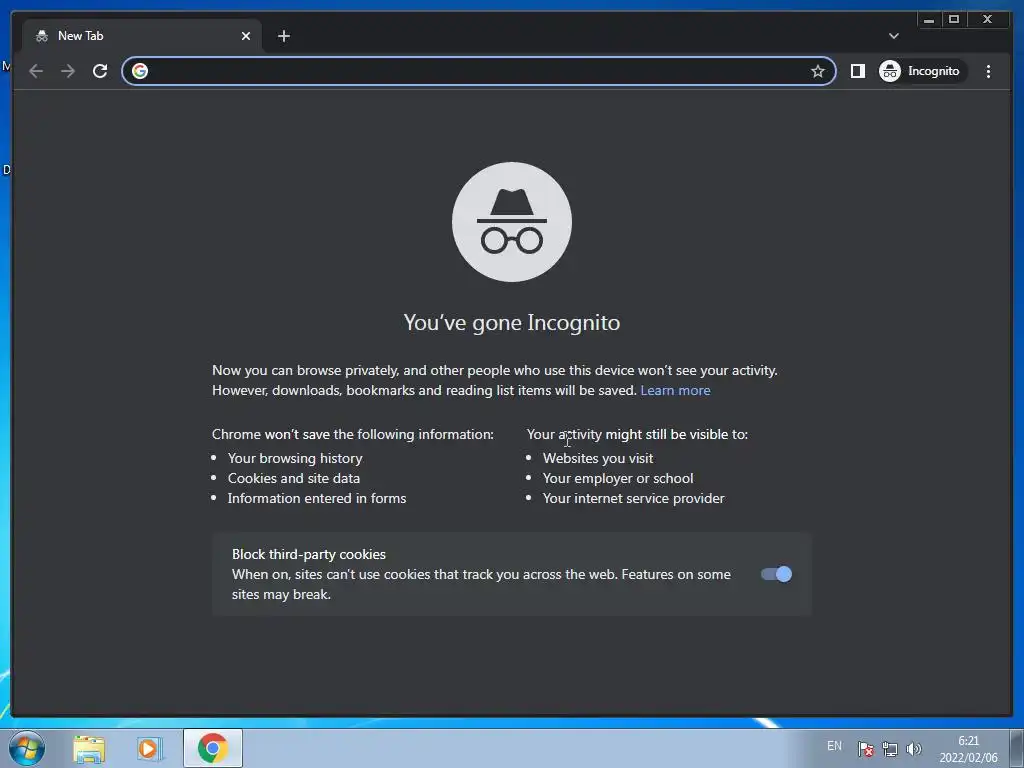This screenshot has width=1024, height=768.
Task: Click "Cookies and site data" bullet text
Action: (294, 479)
